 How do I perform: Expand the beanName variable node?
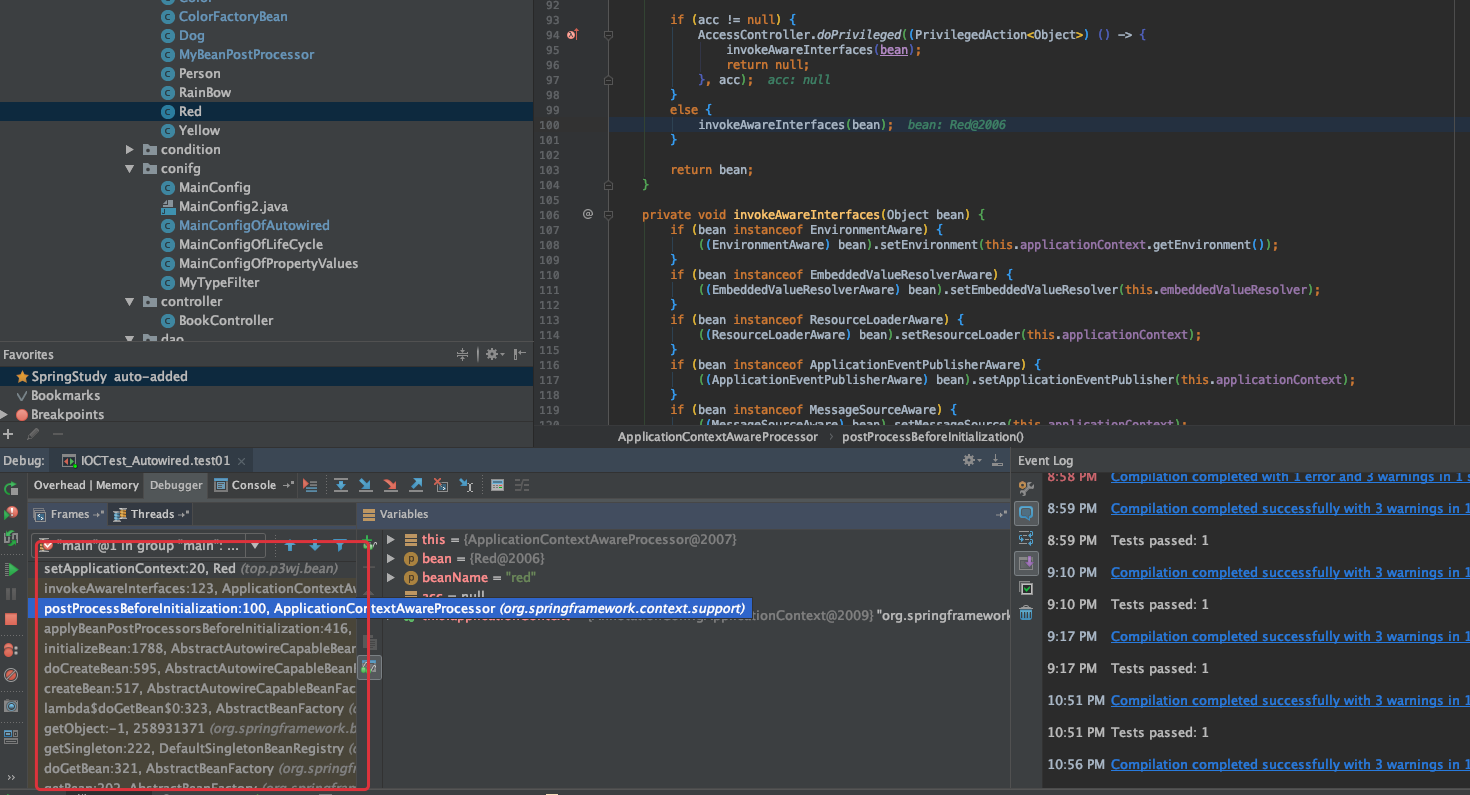tap(391, 577)
